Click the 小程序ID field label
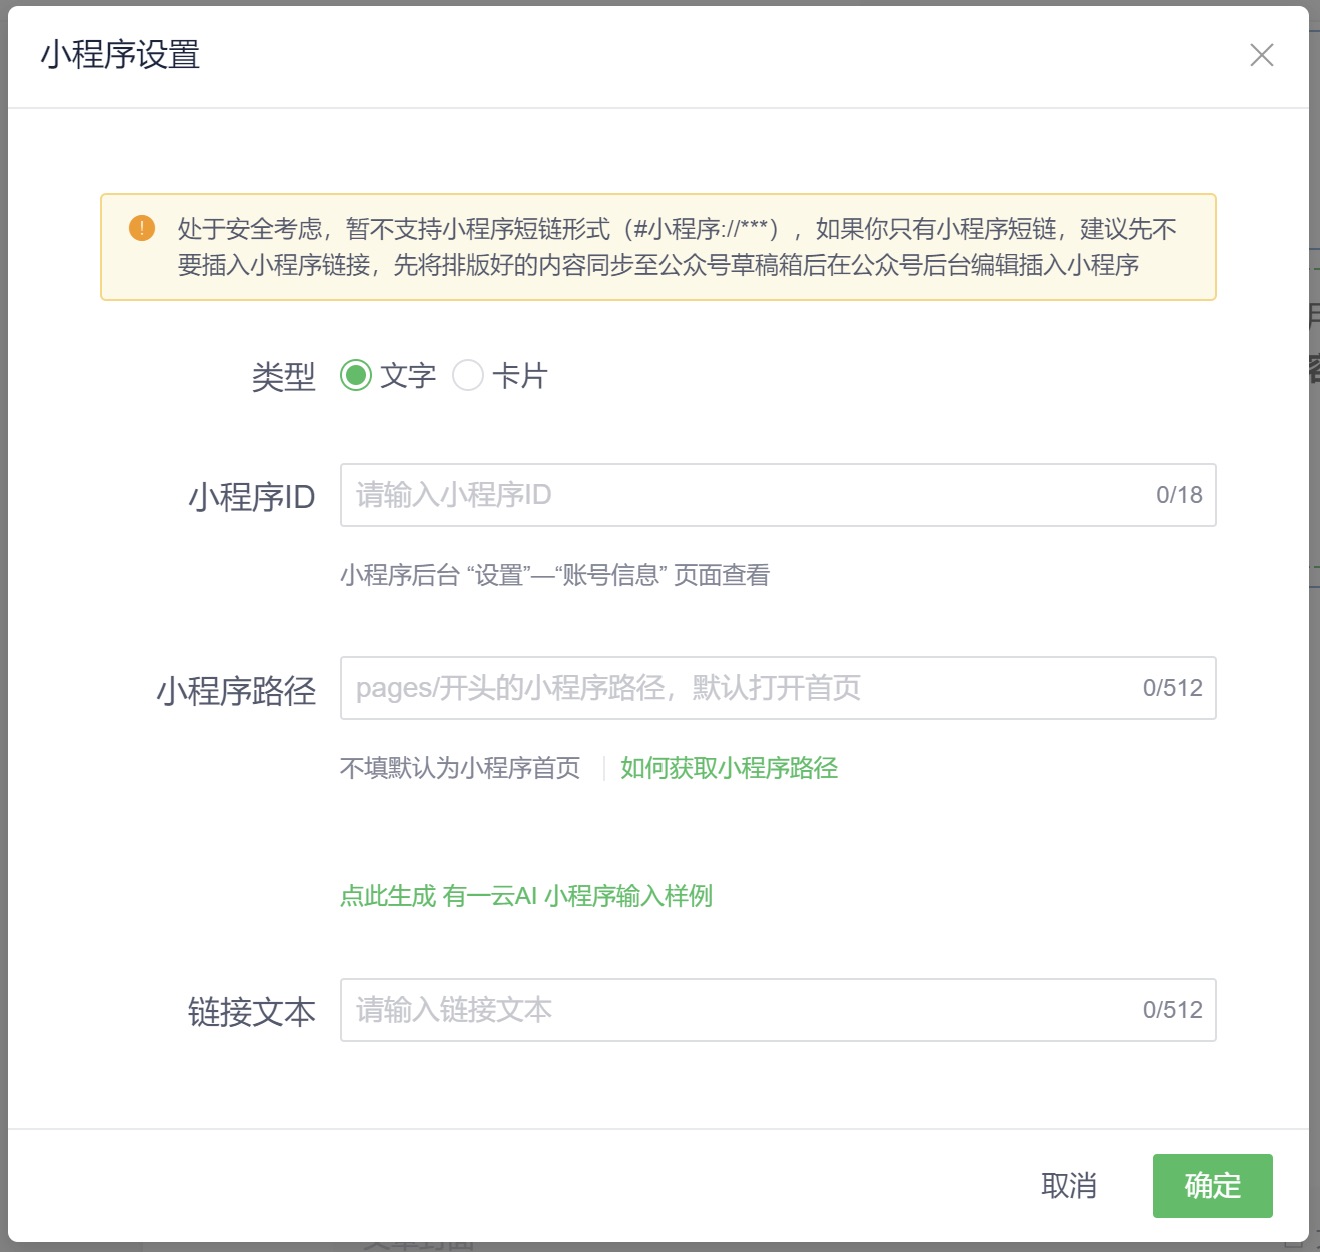The width and height of the screenshot is (1320, 1252). 252,497
